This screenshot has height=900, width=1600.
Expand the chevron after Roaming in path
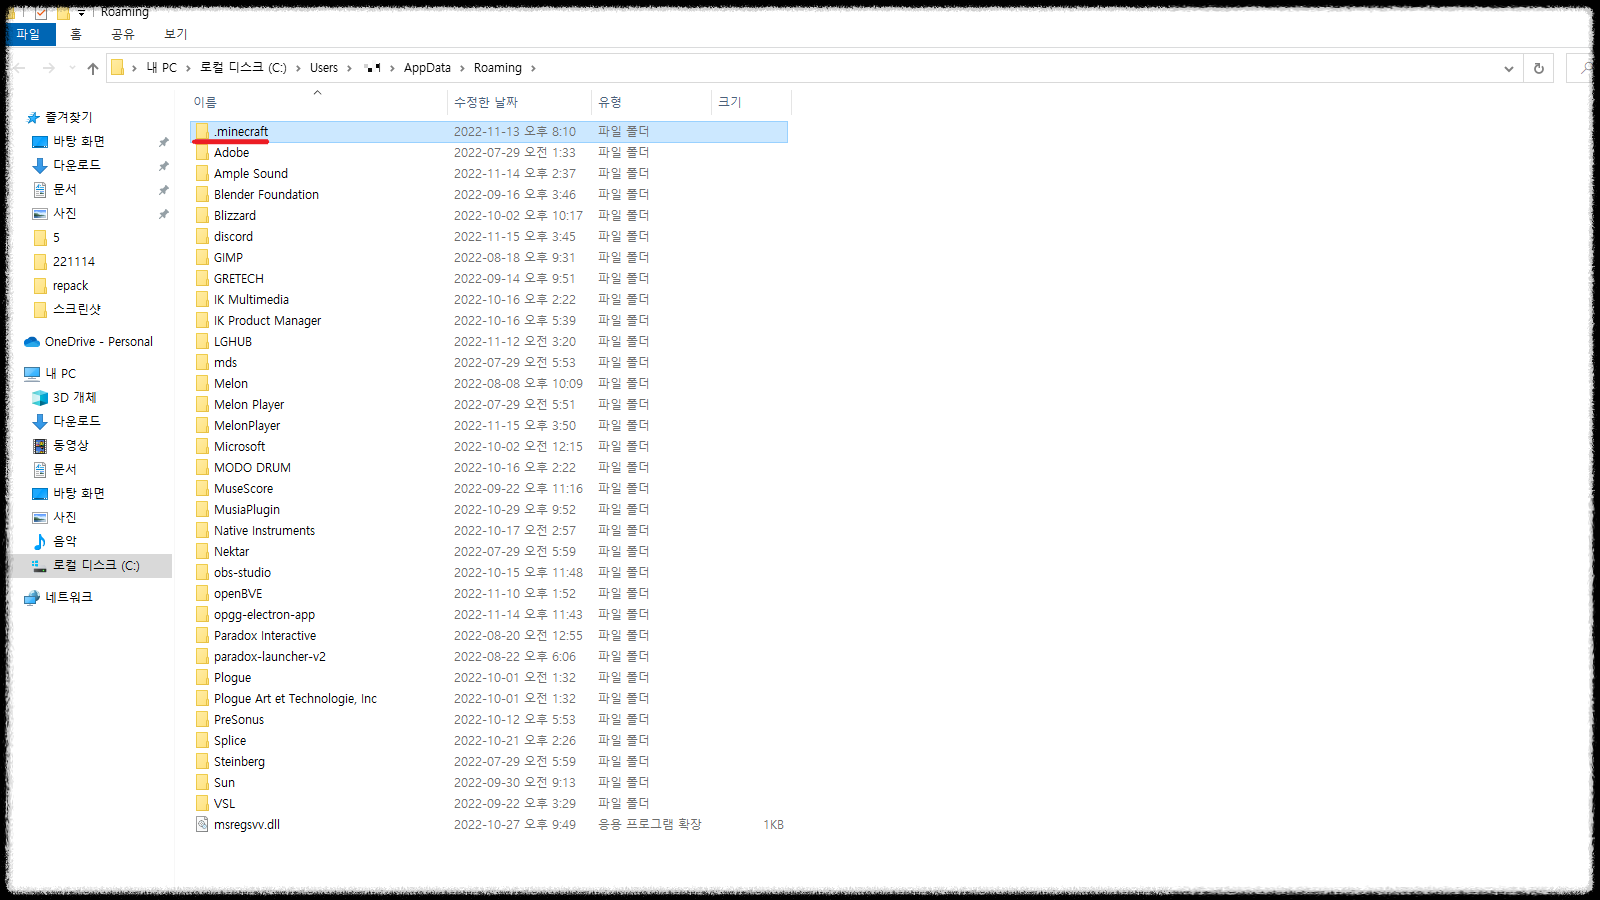pos(533,68)
